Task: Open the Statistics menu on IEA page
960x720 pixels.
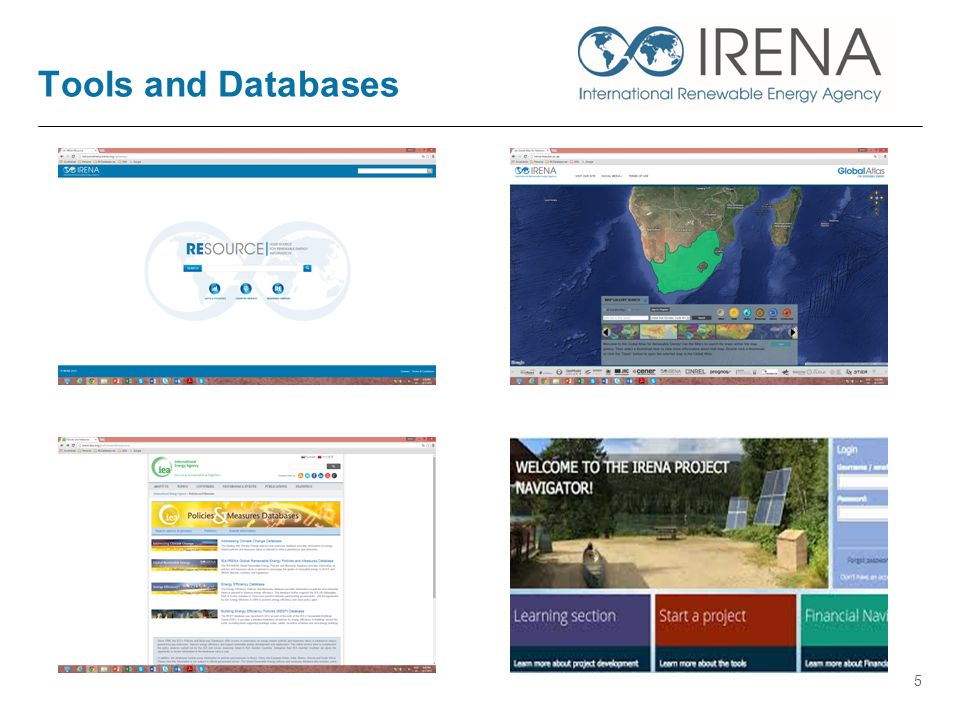Action: [x=304, y=486]
